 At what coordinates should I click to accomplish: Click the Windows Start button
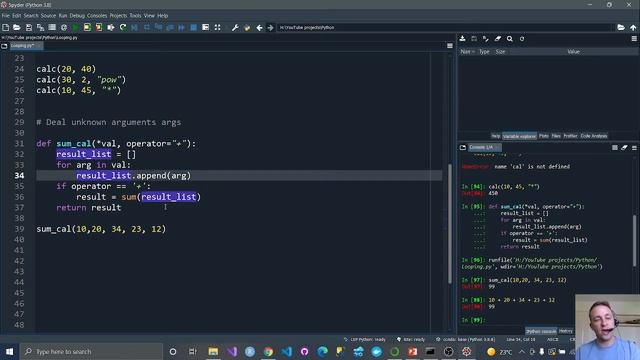coord(9,351)
